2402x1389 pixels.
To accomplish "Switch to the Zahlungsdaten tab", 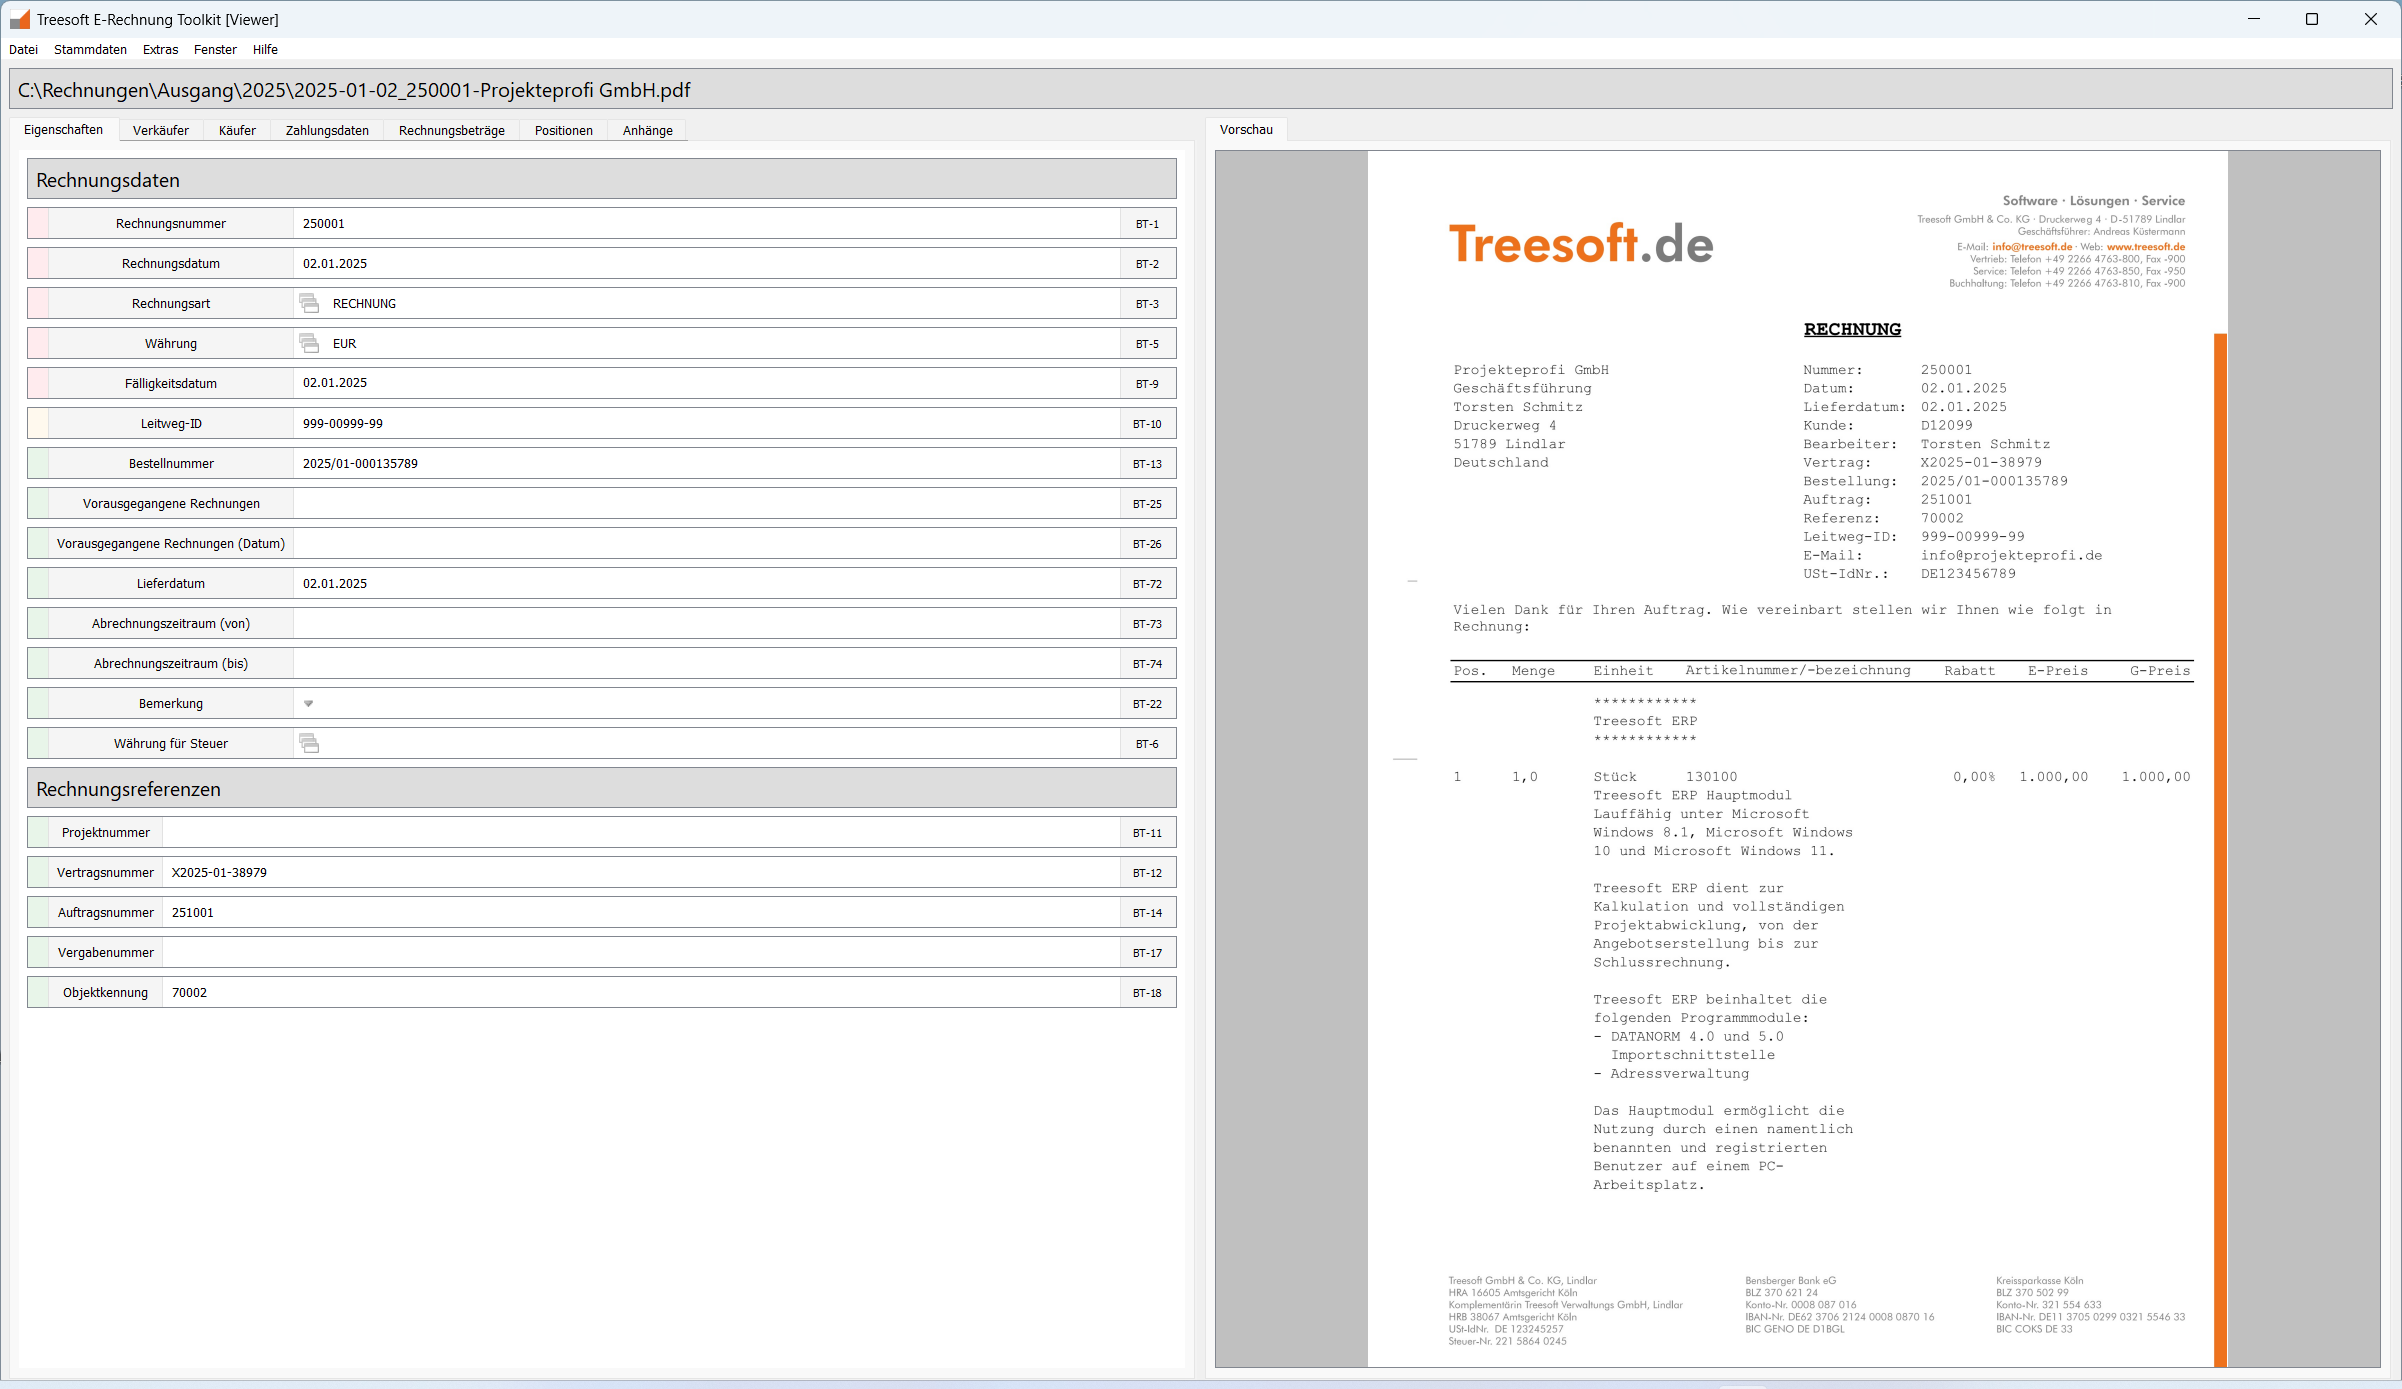I will point(327,130).
